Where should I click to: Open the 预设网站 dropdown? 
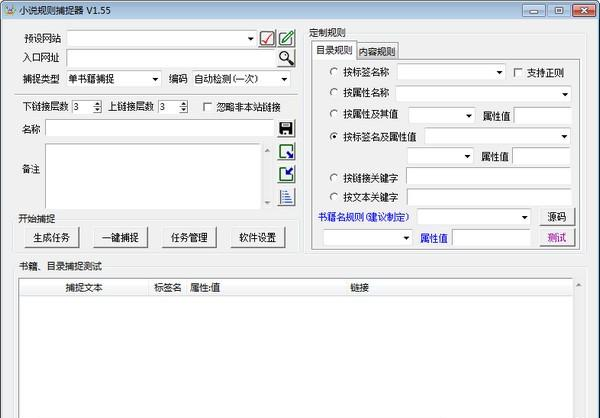coord(251,38)
